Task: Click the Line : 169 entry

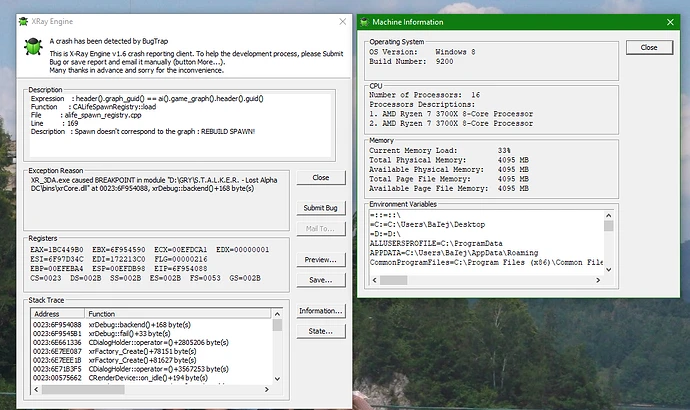Action: pyautogui.click(x=54, y=124)
